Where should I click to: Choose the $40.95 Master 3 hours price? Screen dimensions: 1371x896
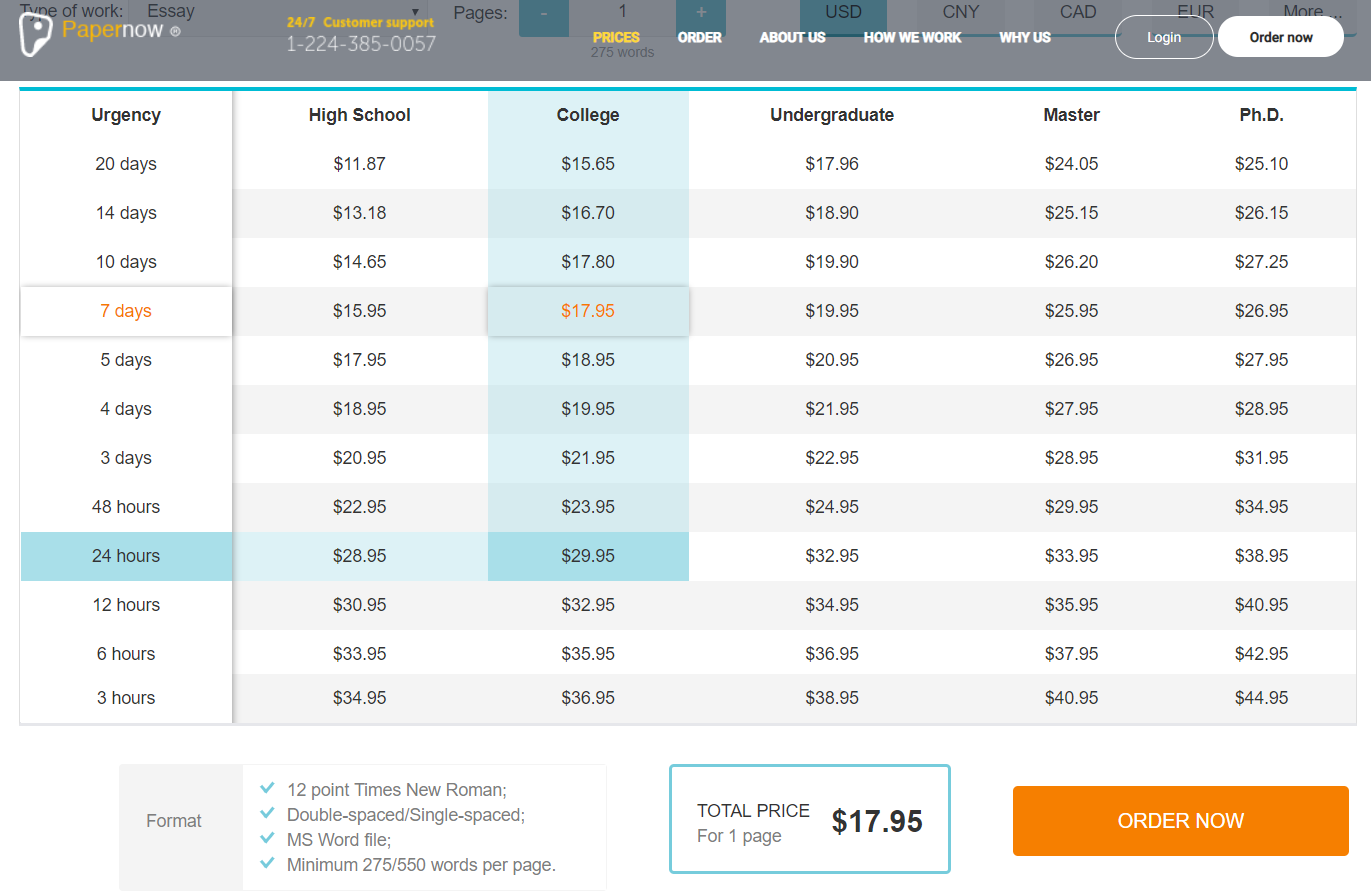[1071, 698]
